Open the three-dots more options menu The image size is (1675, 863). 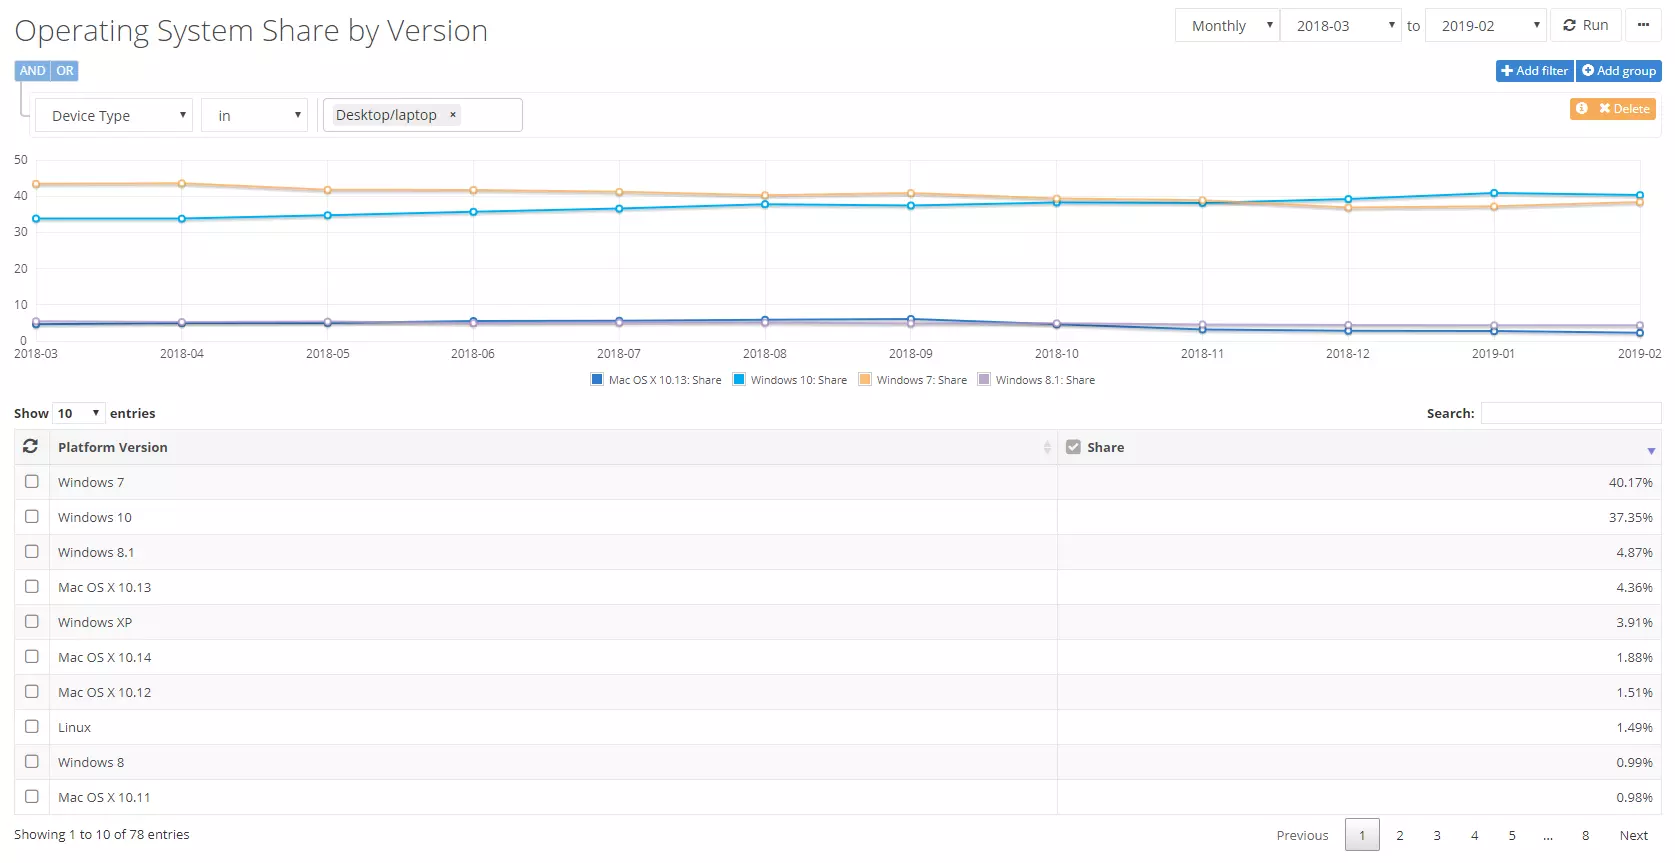1643,25
